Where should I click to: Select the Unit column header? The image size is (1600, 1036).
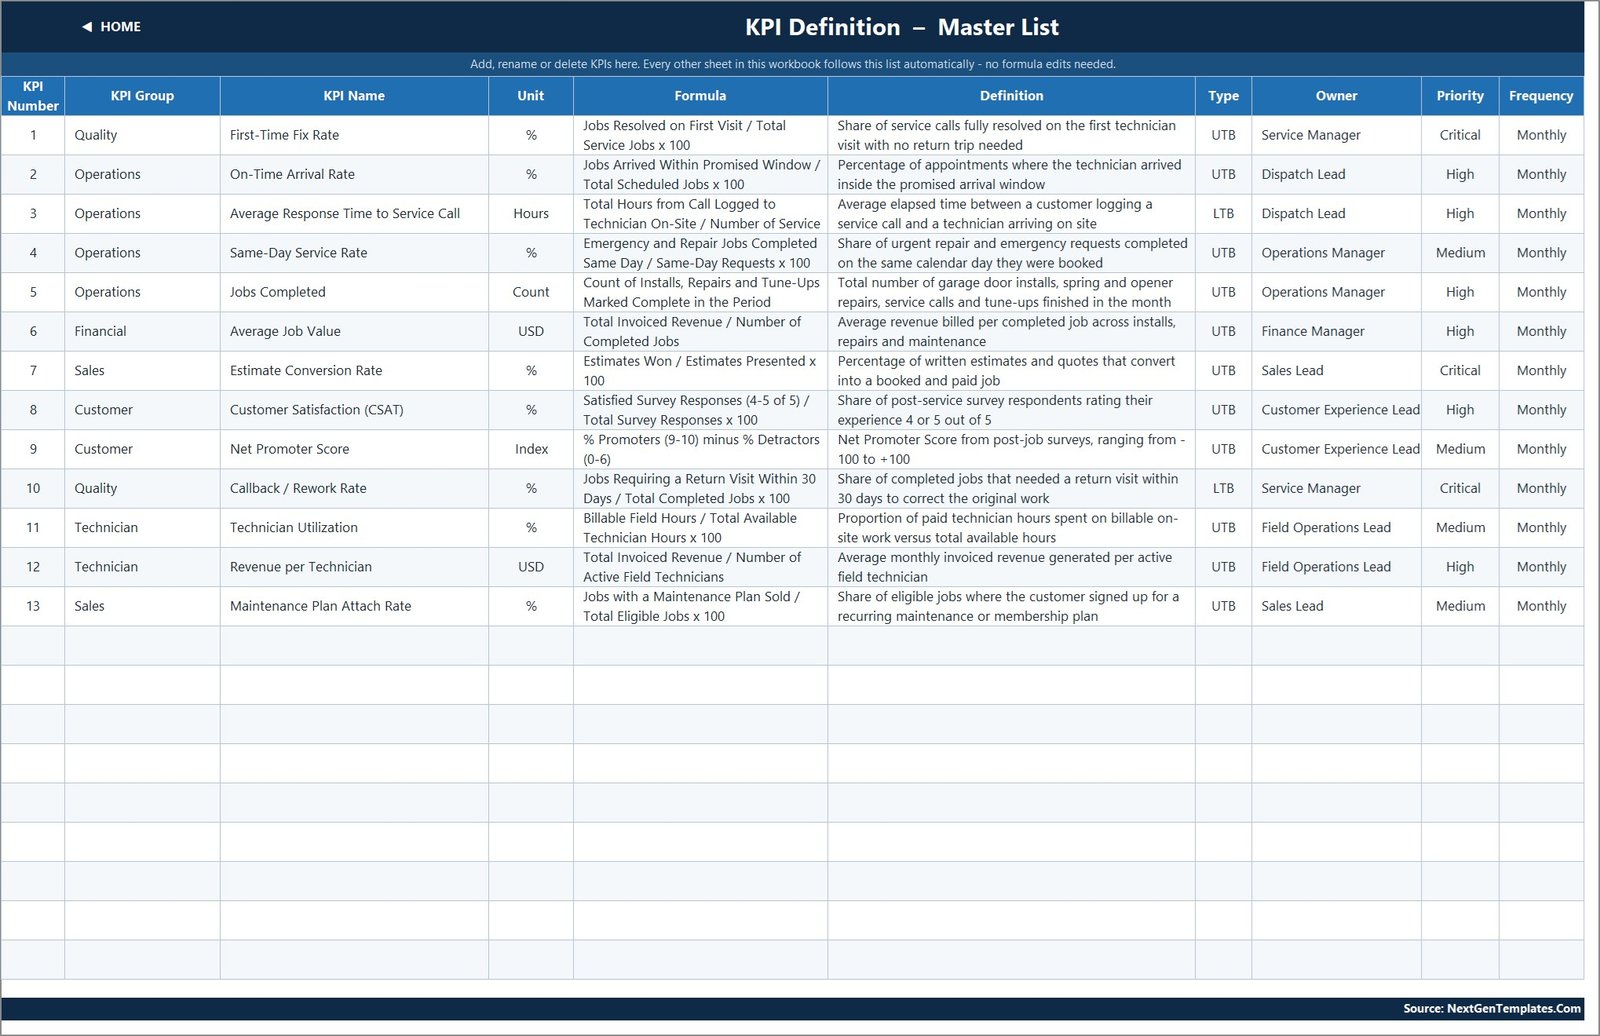point(531,96)
